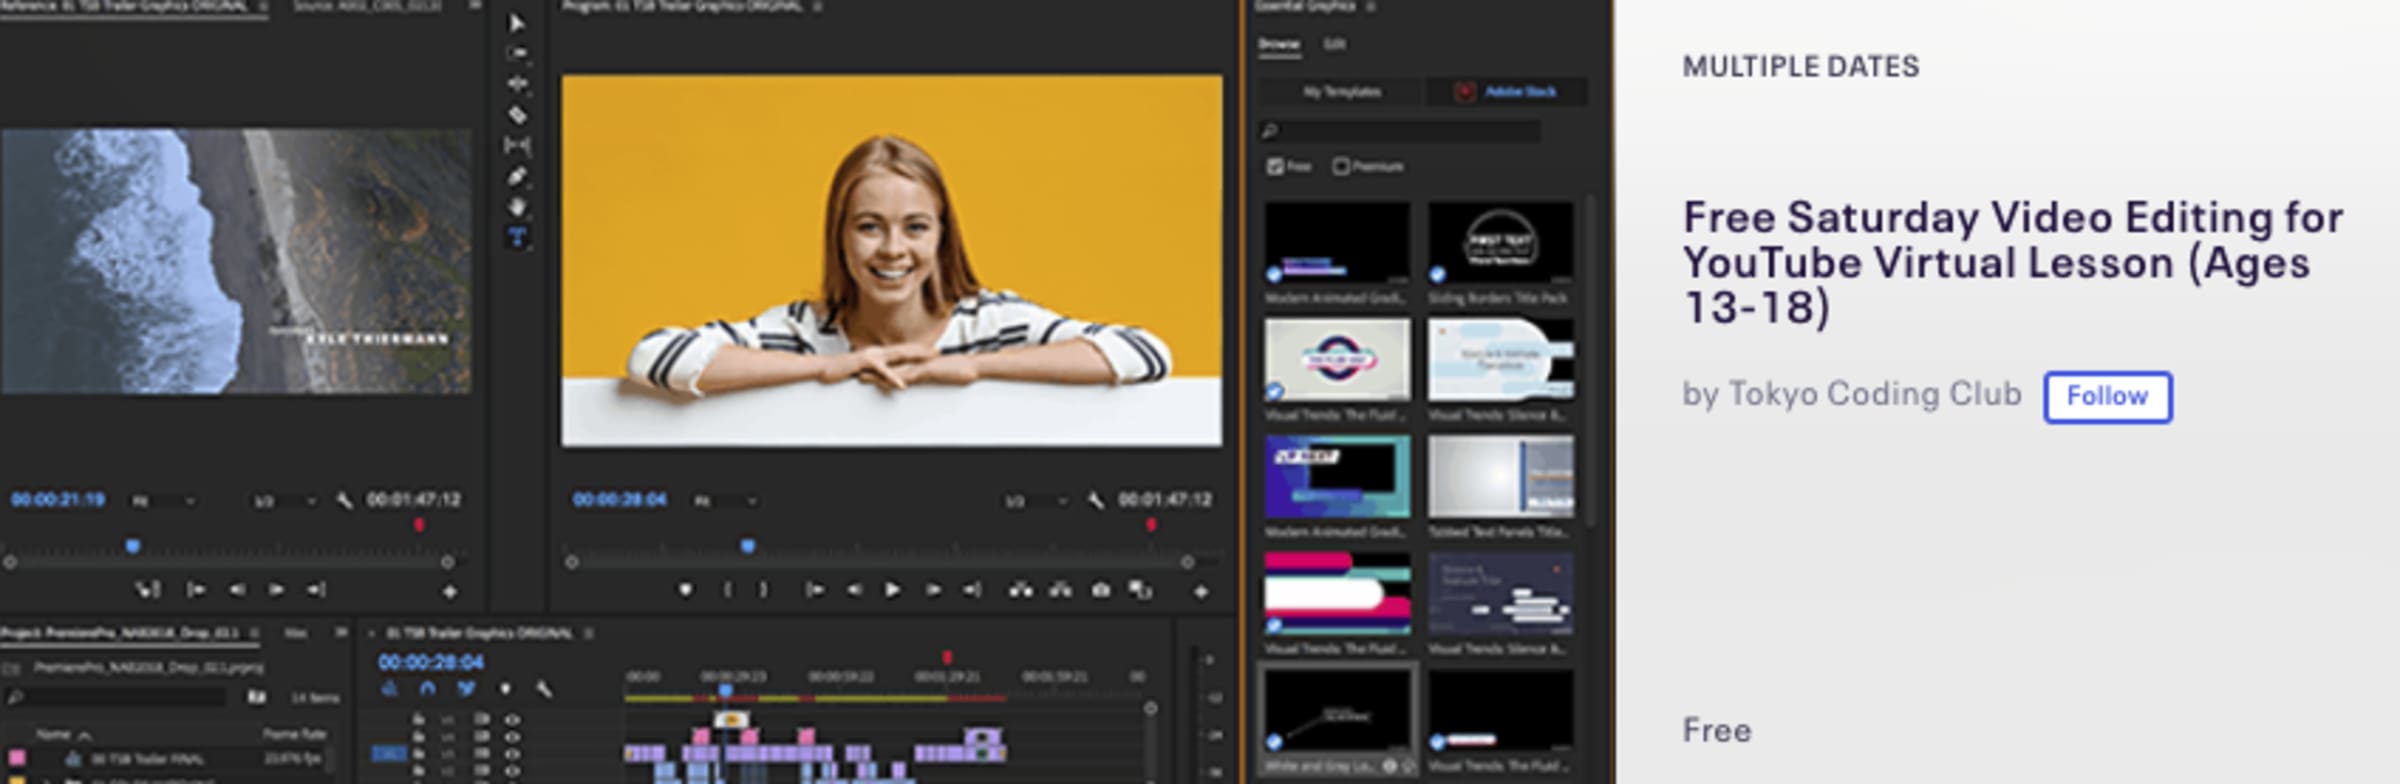The image size is (2400, 784).
Task: Follow Tokyo Coding Club
Action: [2107, 397]
